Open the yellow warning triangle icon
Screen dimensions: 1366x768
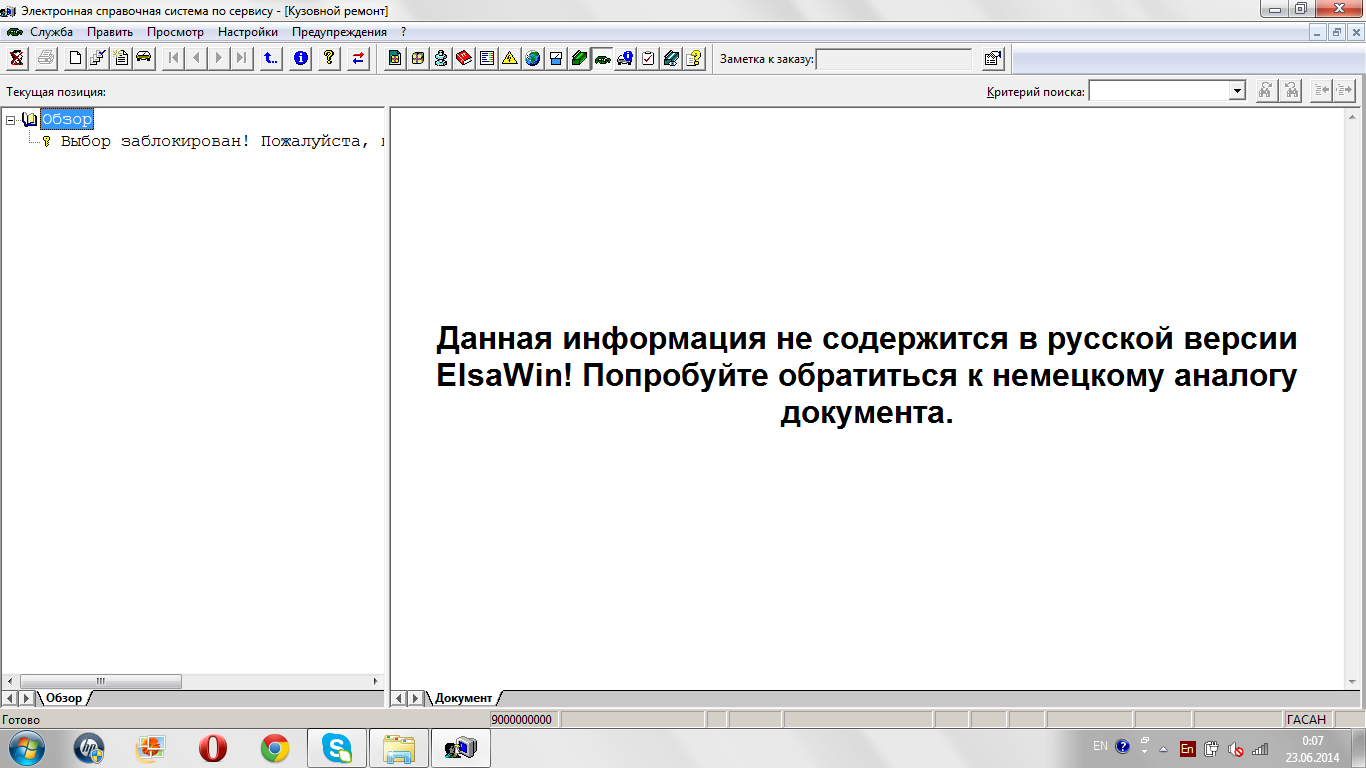tap(510, 58)
